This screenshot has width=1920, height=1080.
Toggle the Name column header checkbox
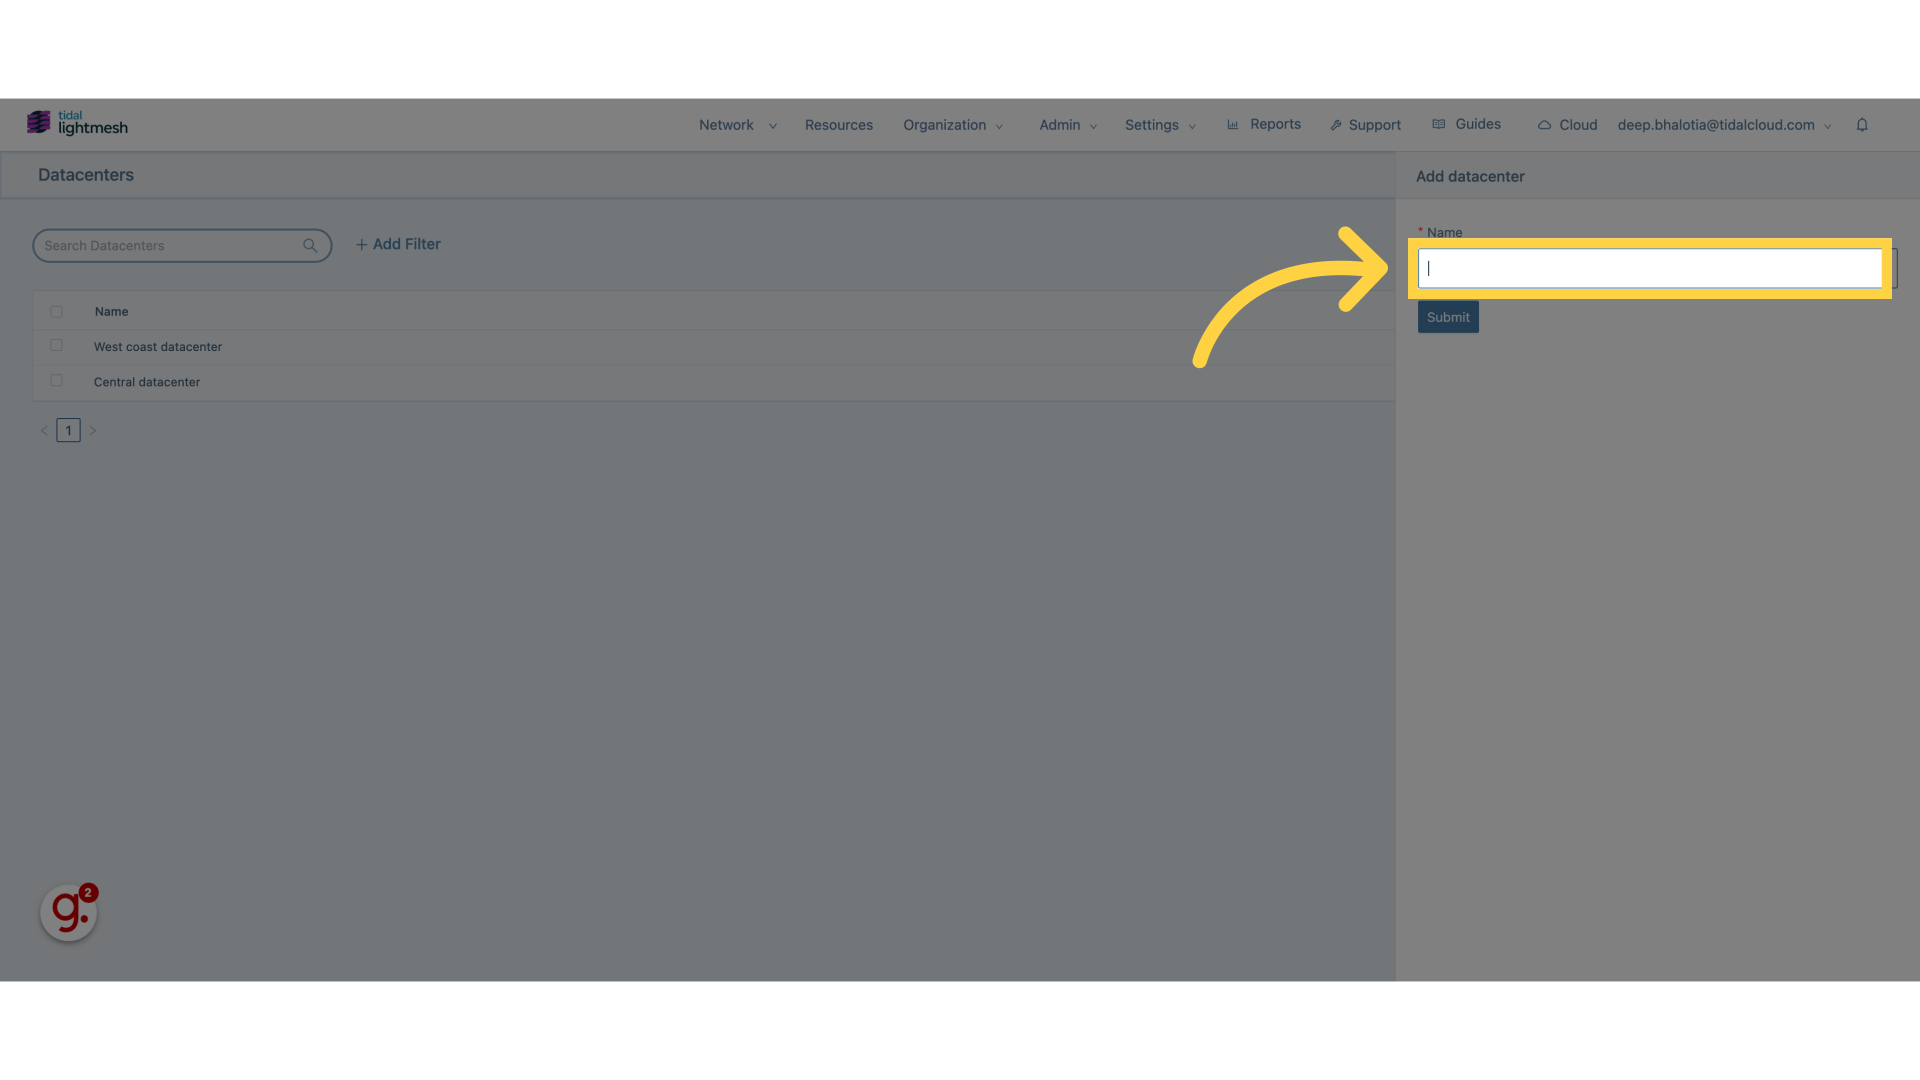coord(57,311)
